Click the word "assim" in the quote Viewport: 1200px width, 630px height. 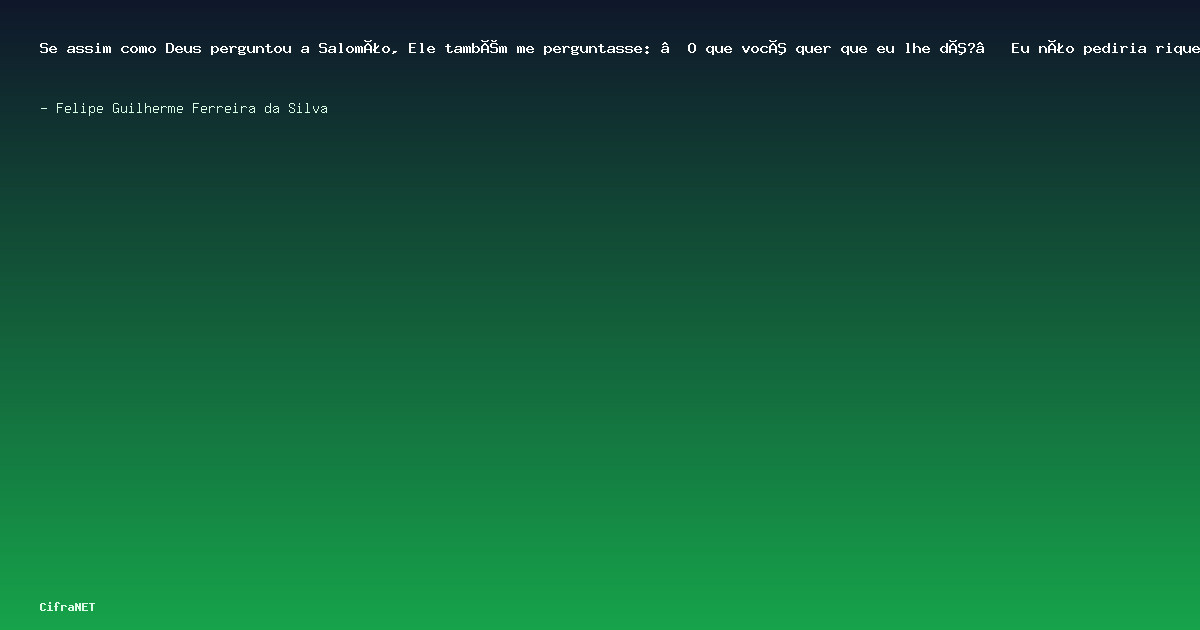(x=89, y=48)
